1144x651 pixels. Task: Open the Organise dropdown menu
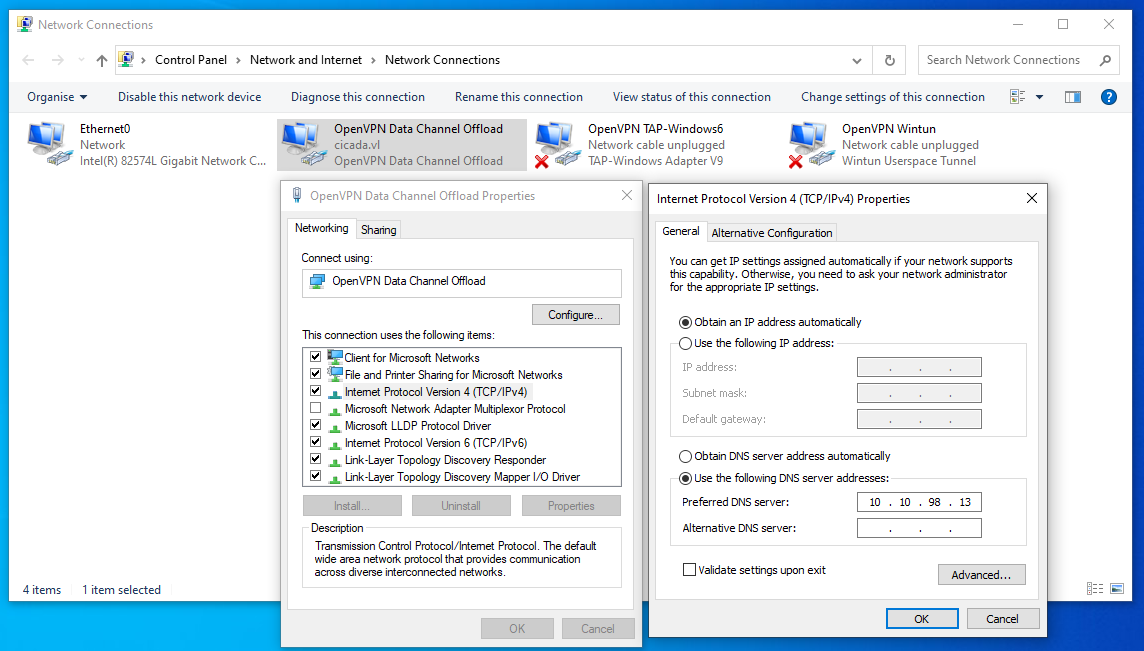coord(58,97)
